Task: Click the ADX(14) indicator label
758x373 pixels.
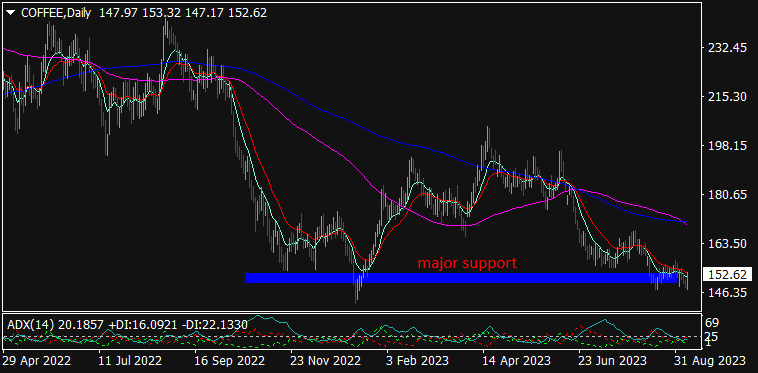Action: [29, 325]
